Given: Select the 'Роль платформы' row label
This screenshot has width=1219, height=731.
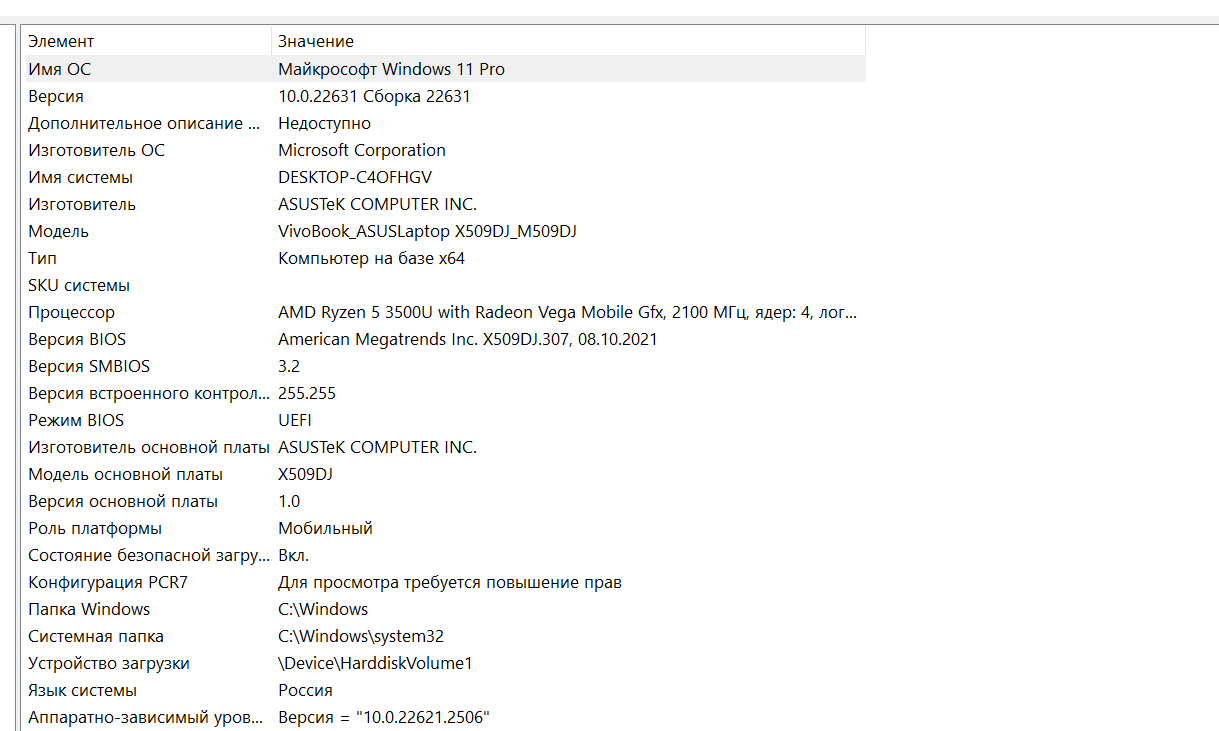Looking at the screenshot, I should (x=95, y=528).
